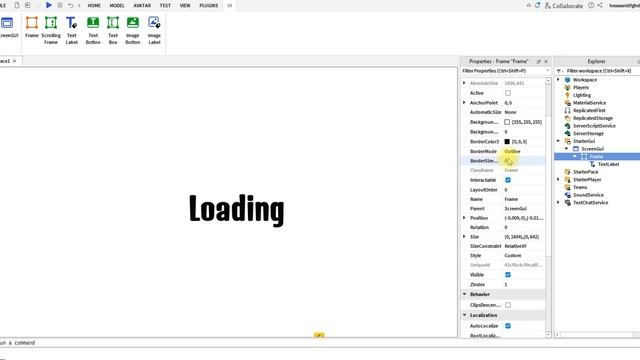Image resolution: width=640 pixels, height=360 pixels.
Task: Expand the TextChatService tree node
Action: (558, 202)
